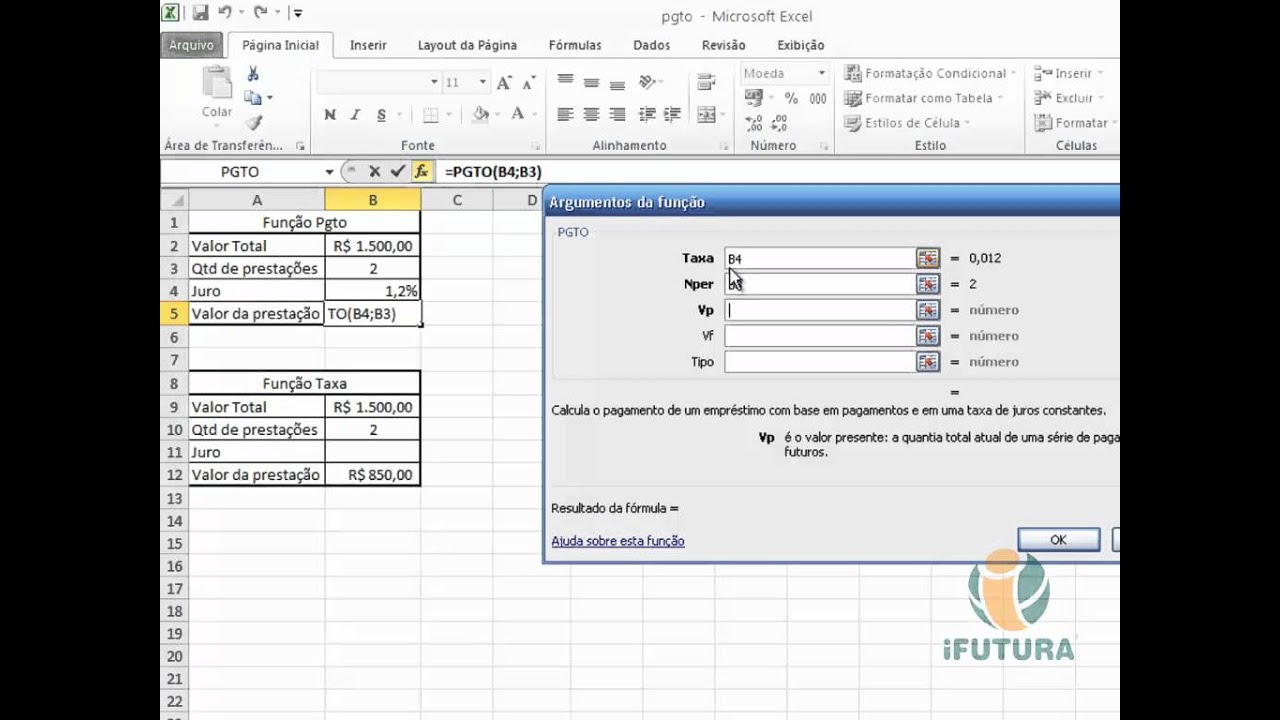Switch to the Dados tab
Viewport: 1280px width, 720px height.
652,45
